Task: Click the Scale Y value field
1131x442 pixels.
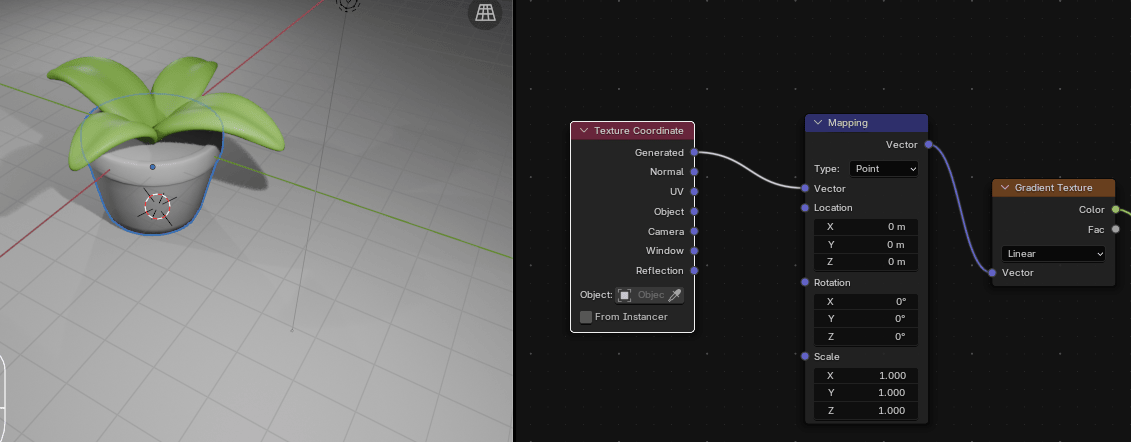Action: (x=865, y=393)
